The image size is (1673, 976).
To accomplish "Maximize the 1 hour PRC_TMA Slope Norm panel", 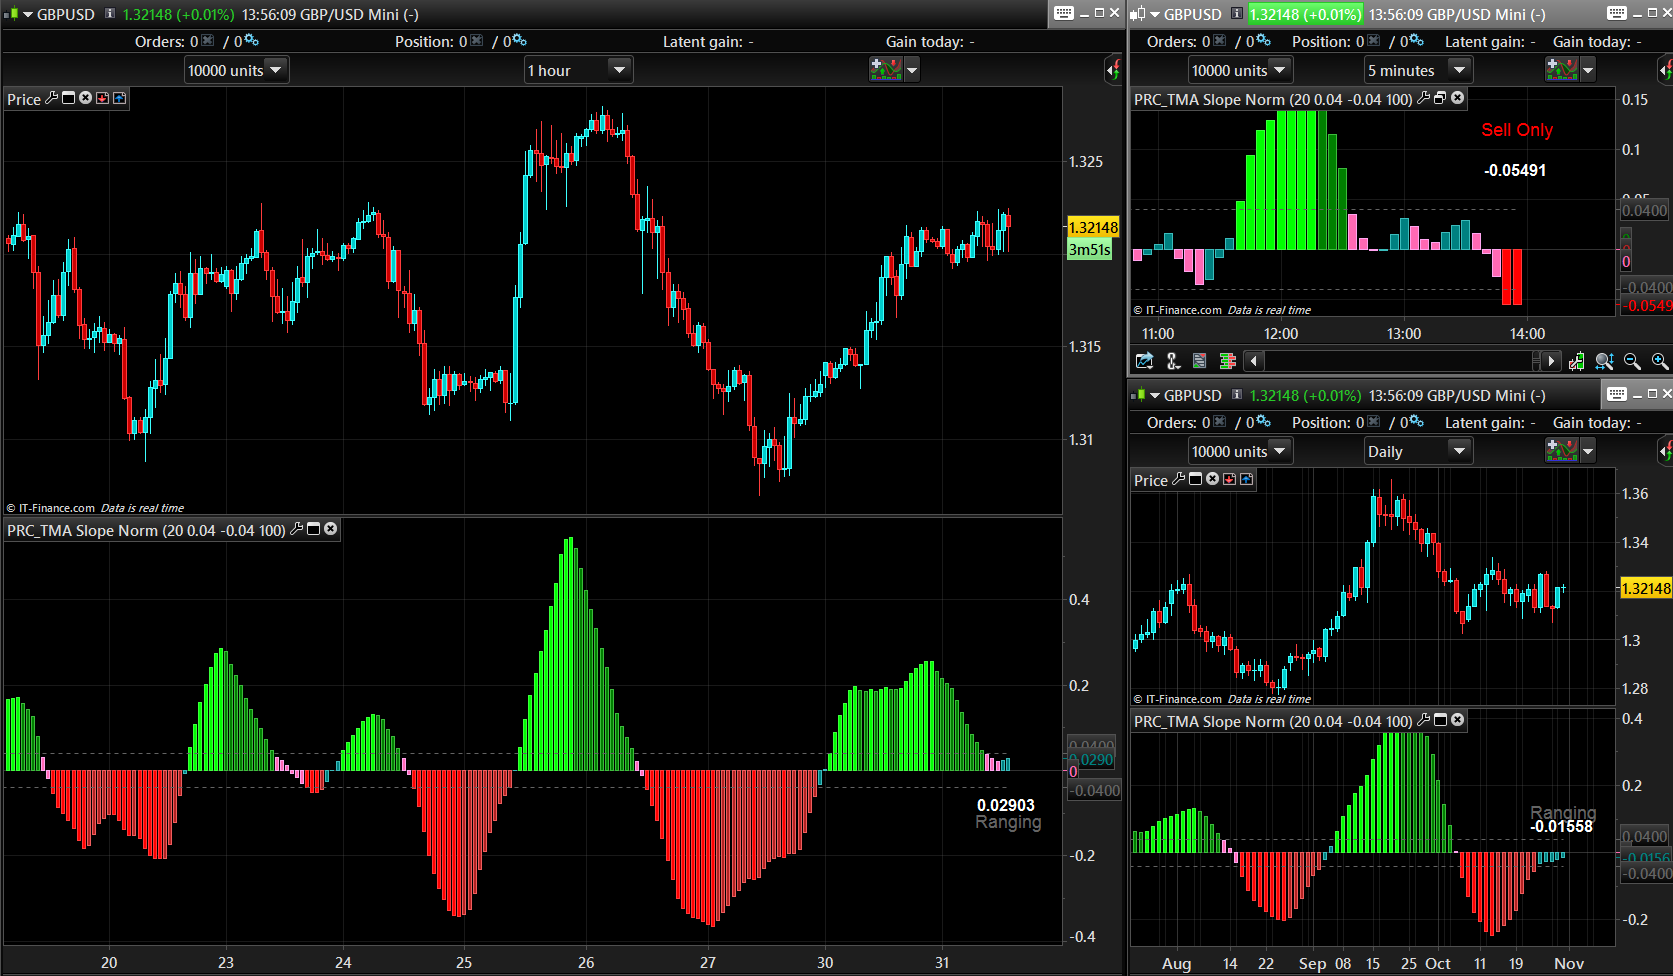I will click(x=314, y=529).
